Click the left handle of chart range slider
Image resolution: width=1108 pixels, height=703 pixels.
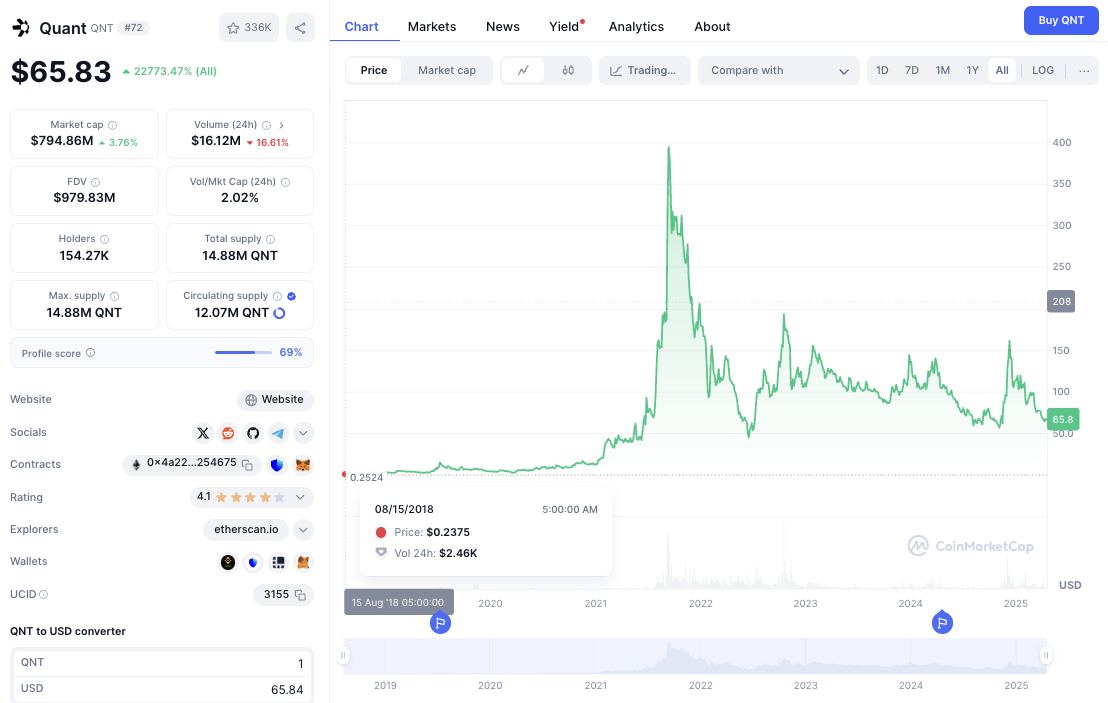343,656
